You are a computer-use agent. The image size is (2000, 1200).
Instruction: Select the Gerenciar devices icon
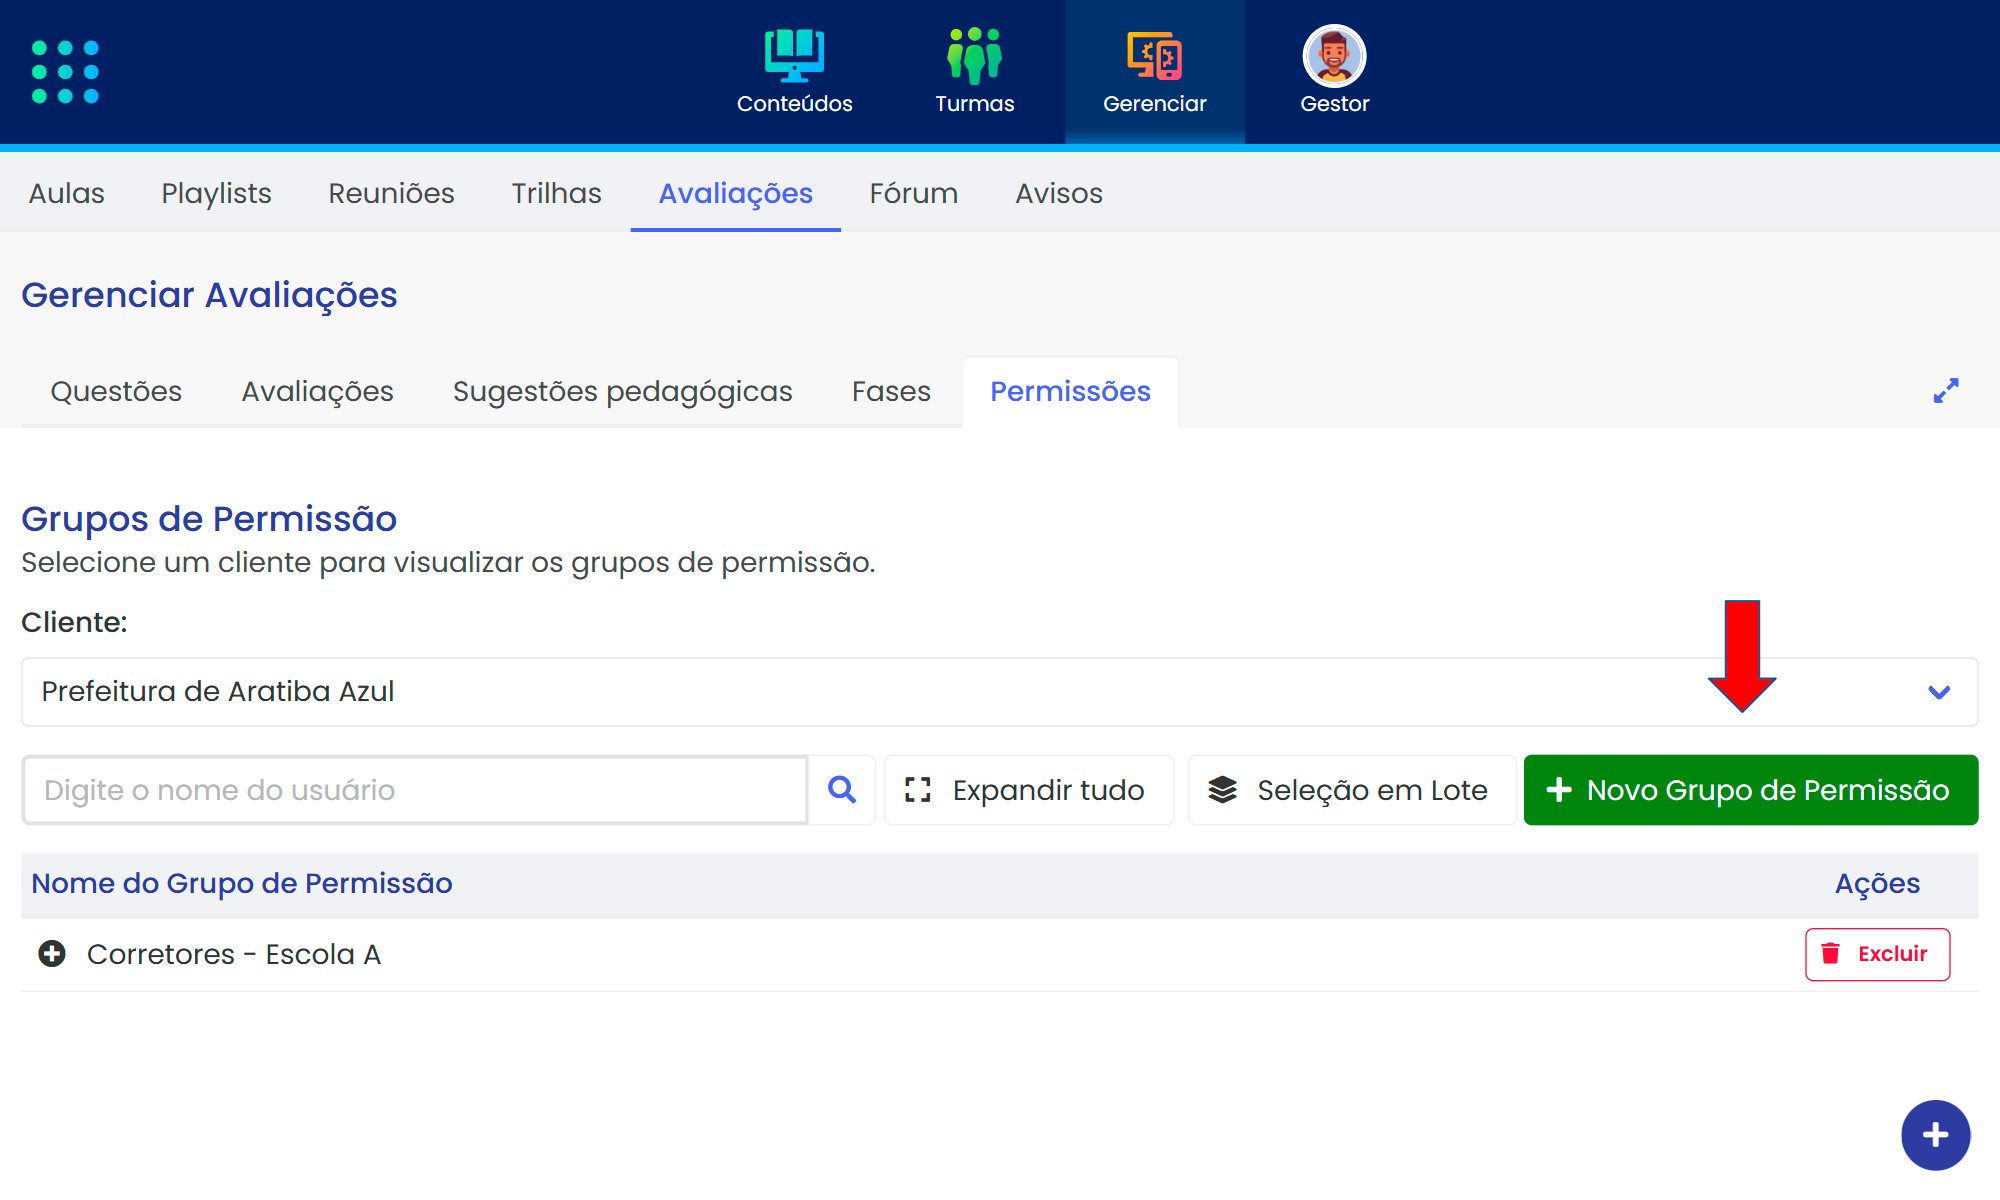click(x=1154, y=56)
